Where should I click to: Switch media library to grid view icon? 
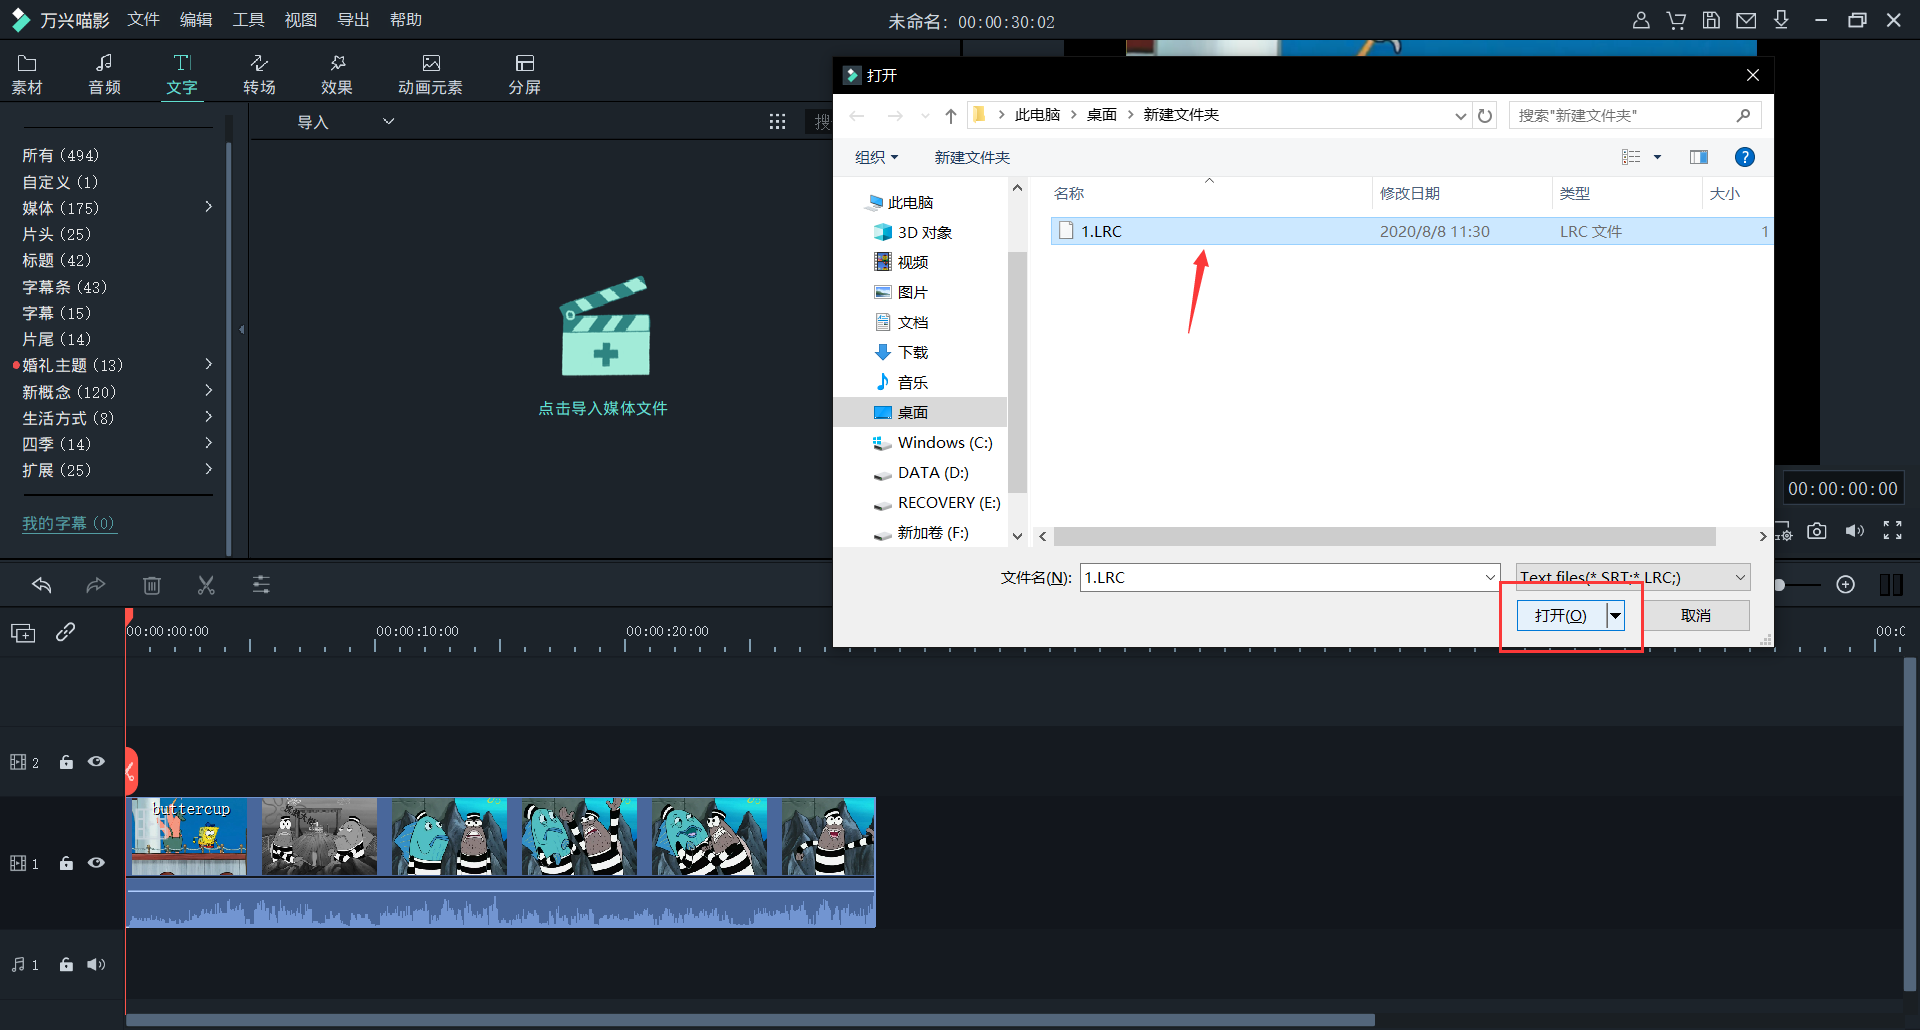click(x=777, y=121)
